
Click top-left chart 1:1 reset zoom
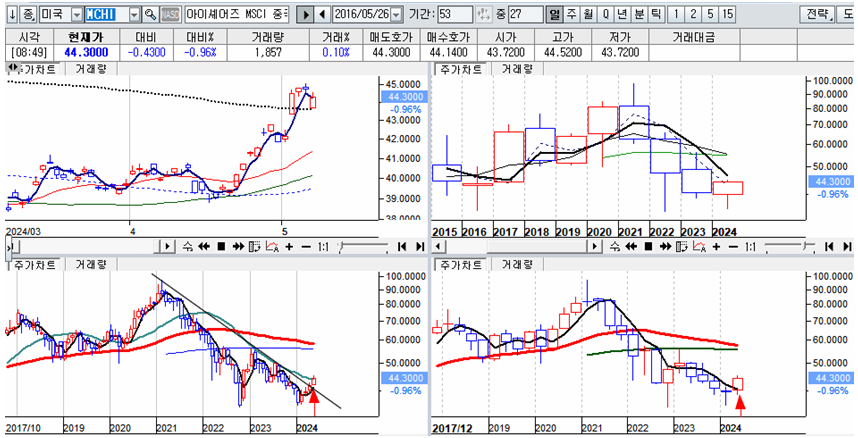322,246
